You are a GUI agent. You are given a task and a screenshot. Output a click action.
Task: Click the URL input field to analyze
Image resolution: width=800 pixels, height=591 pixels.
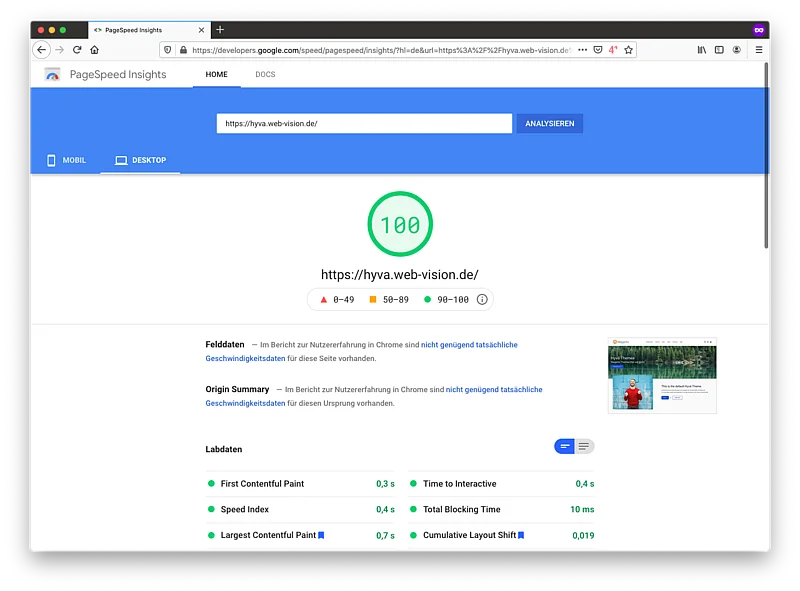[364, 124]
